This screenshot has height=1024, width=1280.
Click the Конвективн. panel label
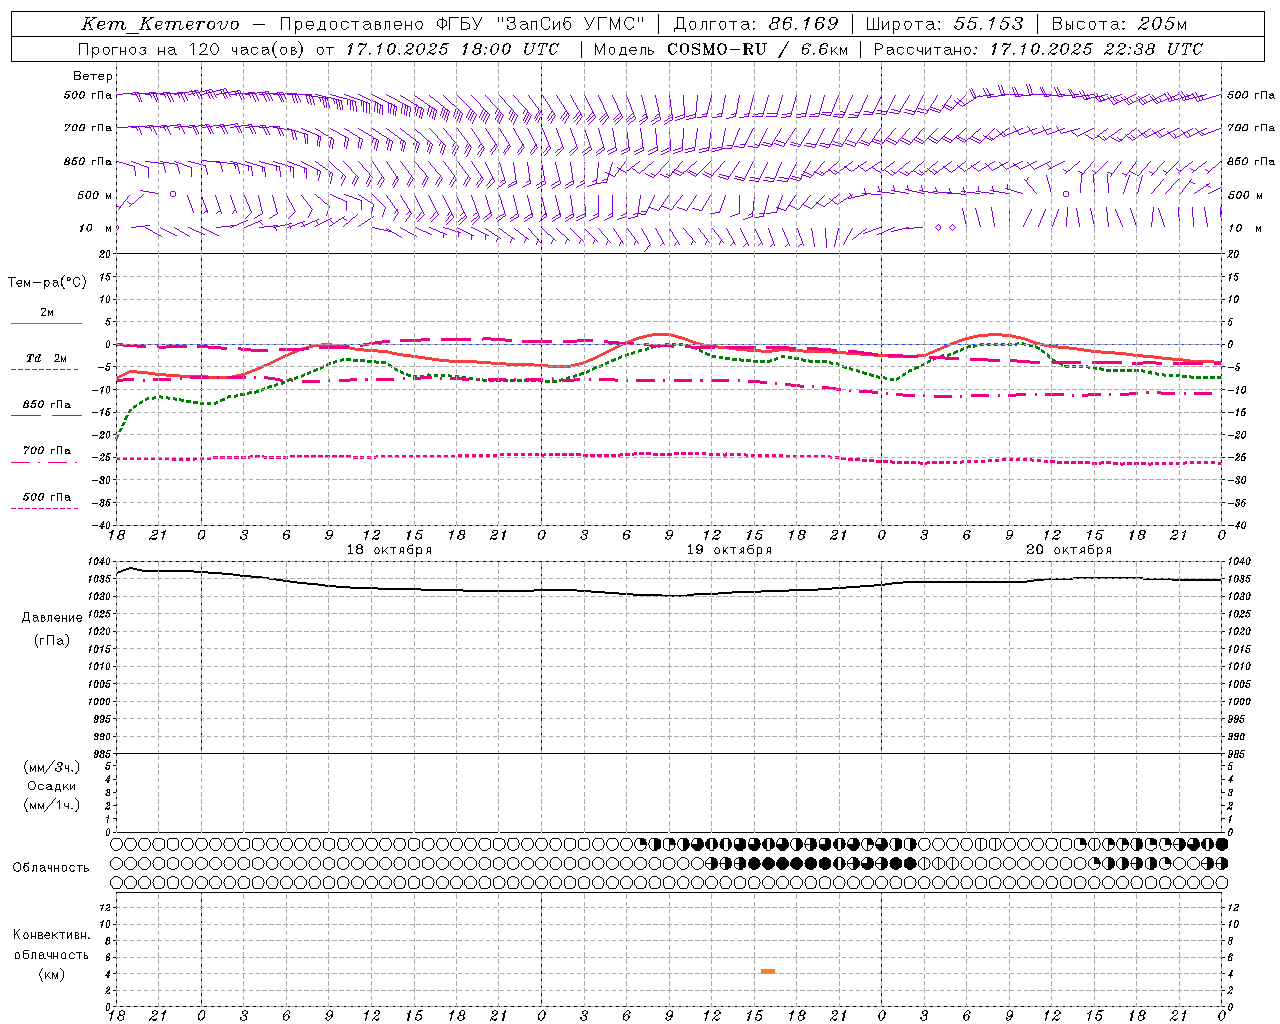click(52, 935)
